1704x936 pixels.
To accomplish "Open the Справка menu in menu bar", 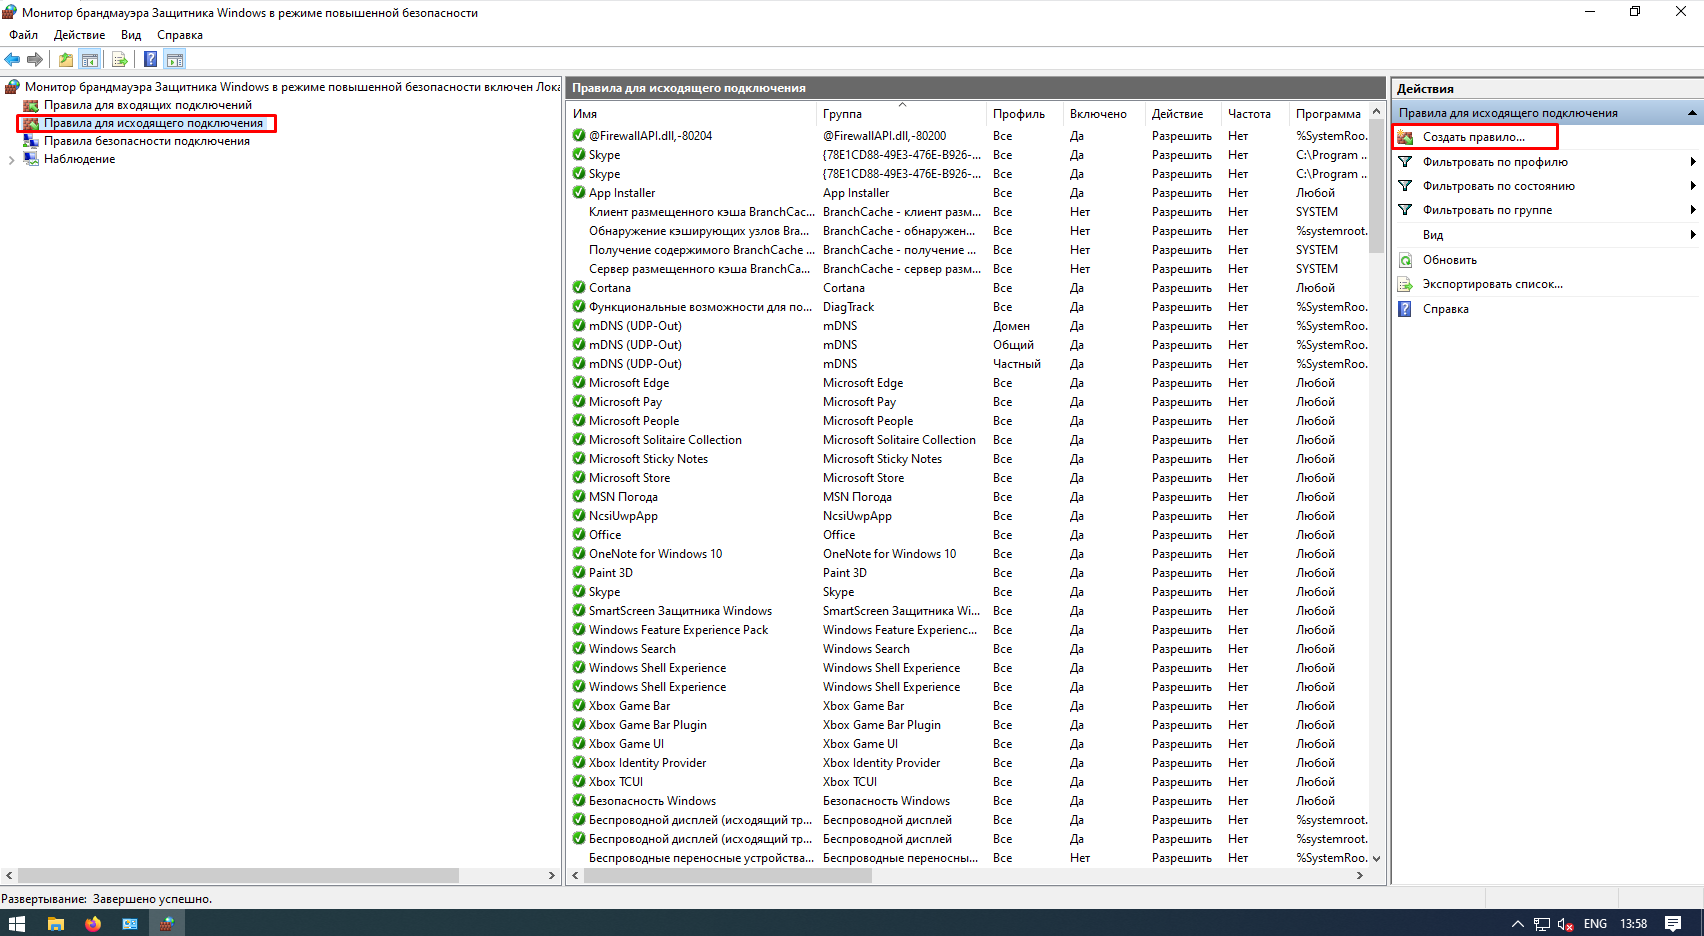I will coord(180,35).
